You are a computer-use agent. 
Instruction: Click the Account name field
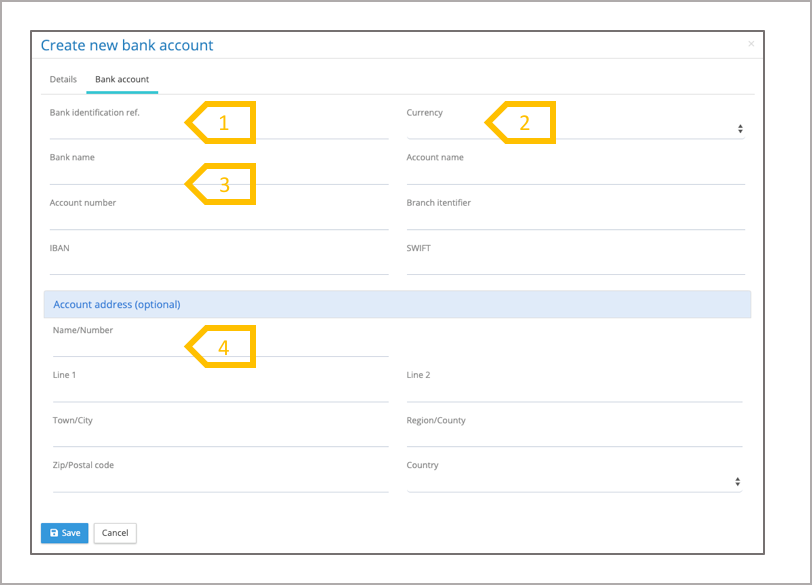click(575, 174)
